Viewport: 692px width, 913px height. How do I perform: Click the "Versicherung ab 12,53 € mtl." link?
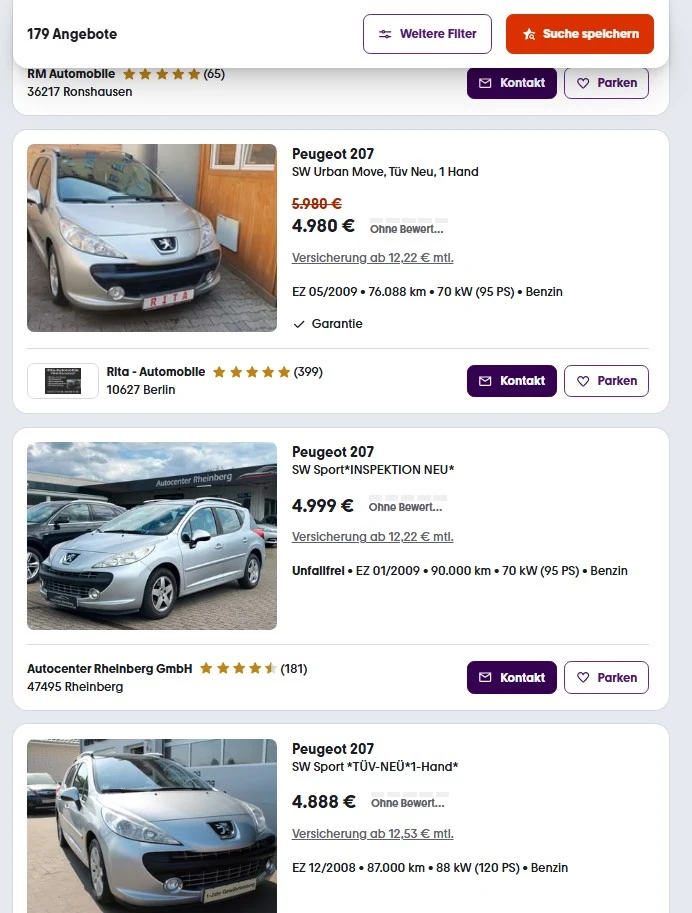[372, 833]
